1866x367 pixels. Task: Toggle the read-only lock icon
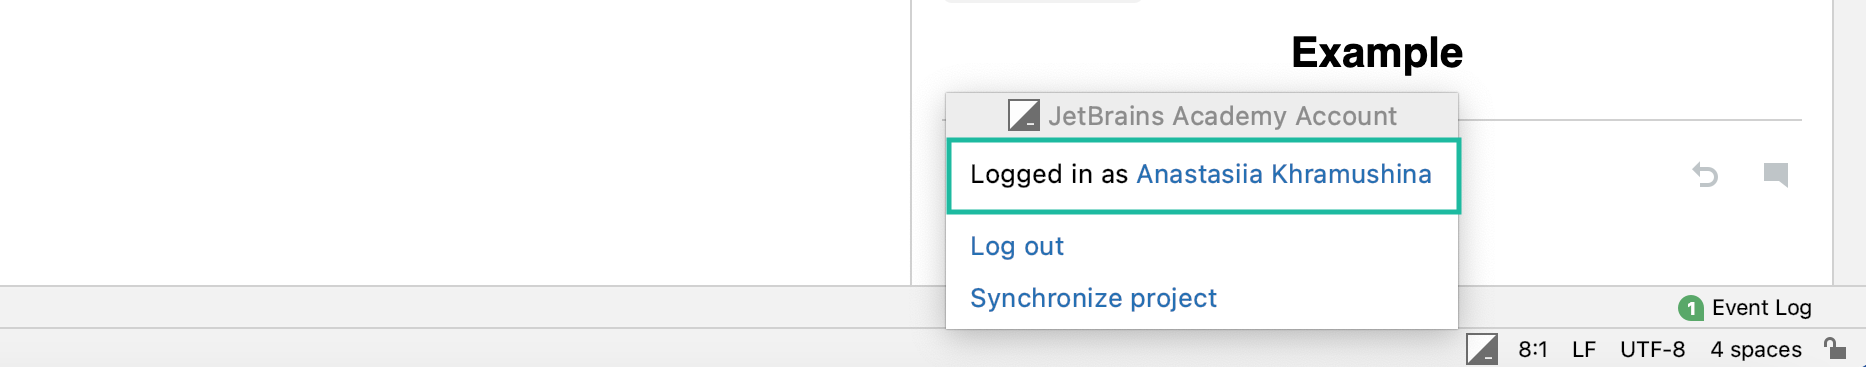tap(1835, 348)
